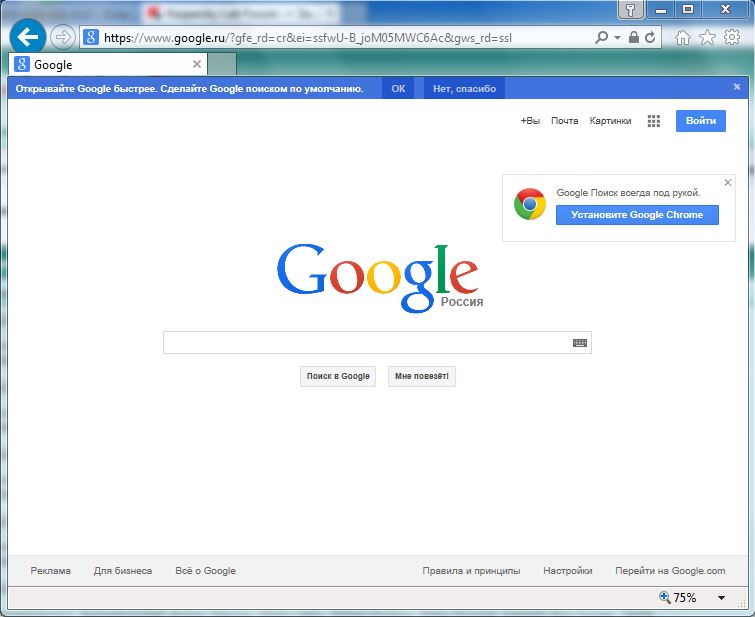Open the on-screen keyboard icon
Image resolution: width=755 pixels, height=617 pixels.
click(580, 342)
